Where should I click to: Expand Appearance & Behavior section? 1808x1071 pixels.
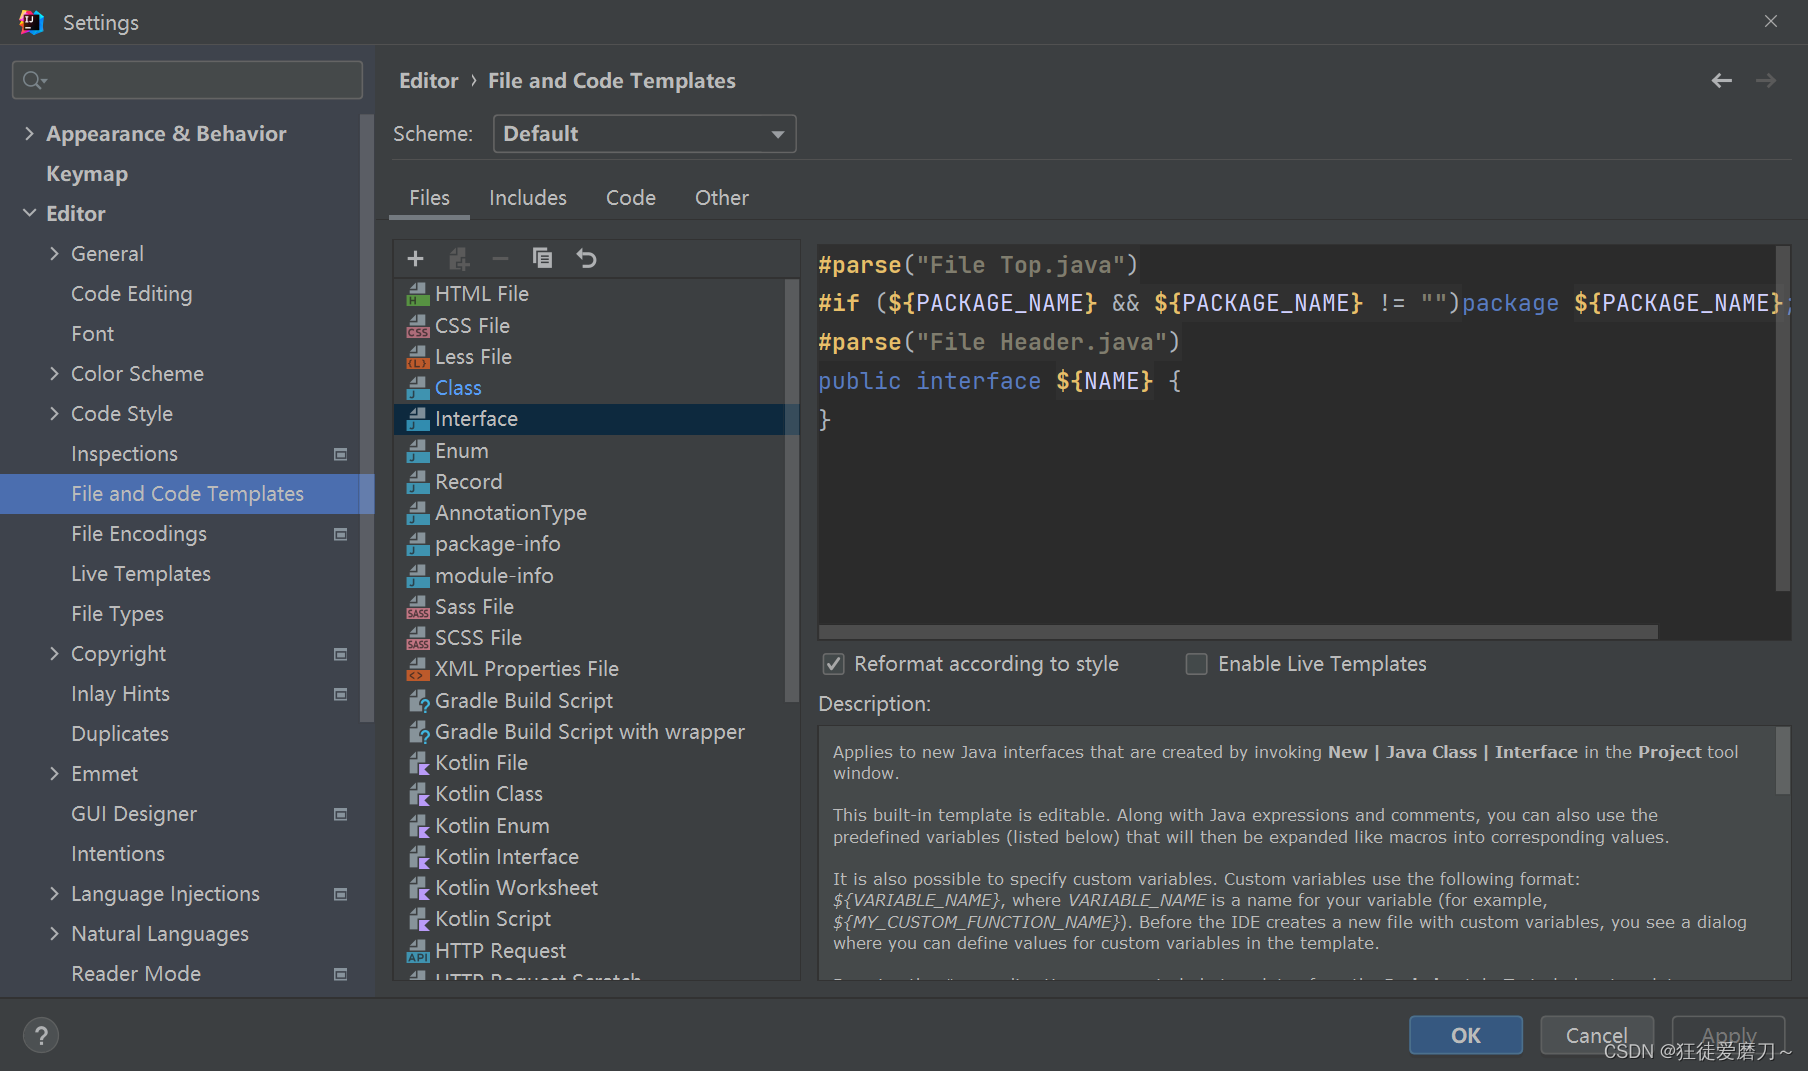click(29, 134)
